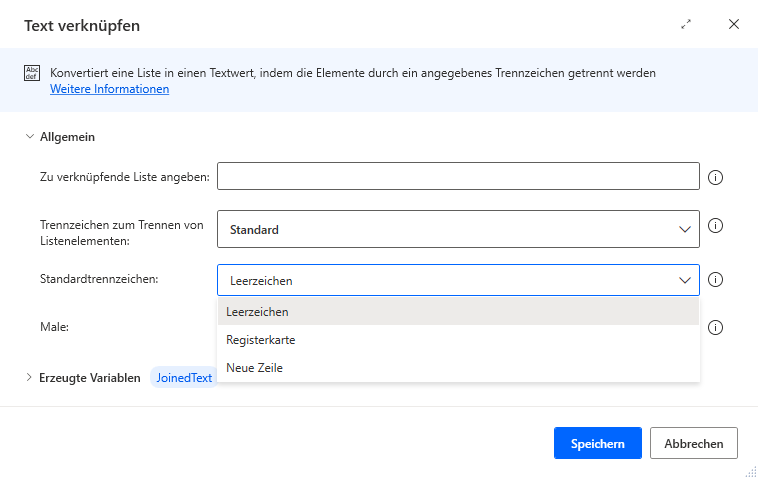Collapse the Allgemein section
758x479 pixels.
[x=29, y=137]
